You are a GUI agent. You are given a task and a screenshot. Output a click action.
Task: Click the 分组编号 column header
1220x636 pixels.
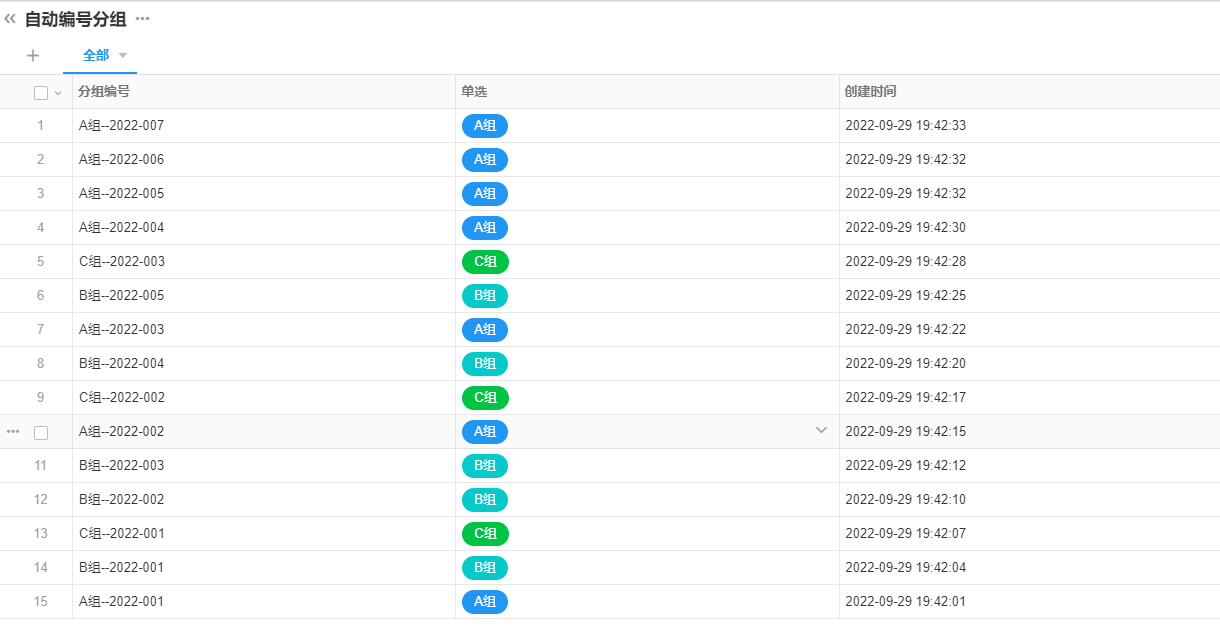[104, 92]
